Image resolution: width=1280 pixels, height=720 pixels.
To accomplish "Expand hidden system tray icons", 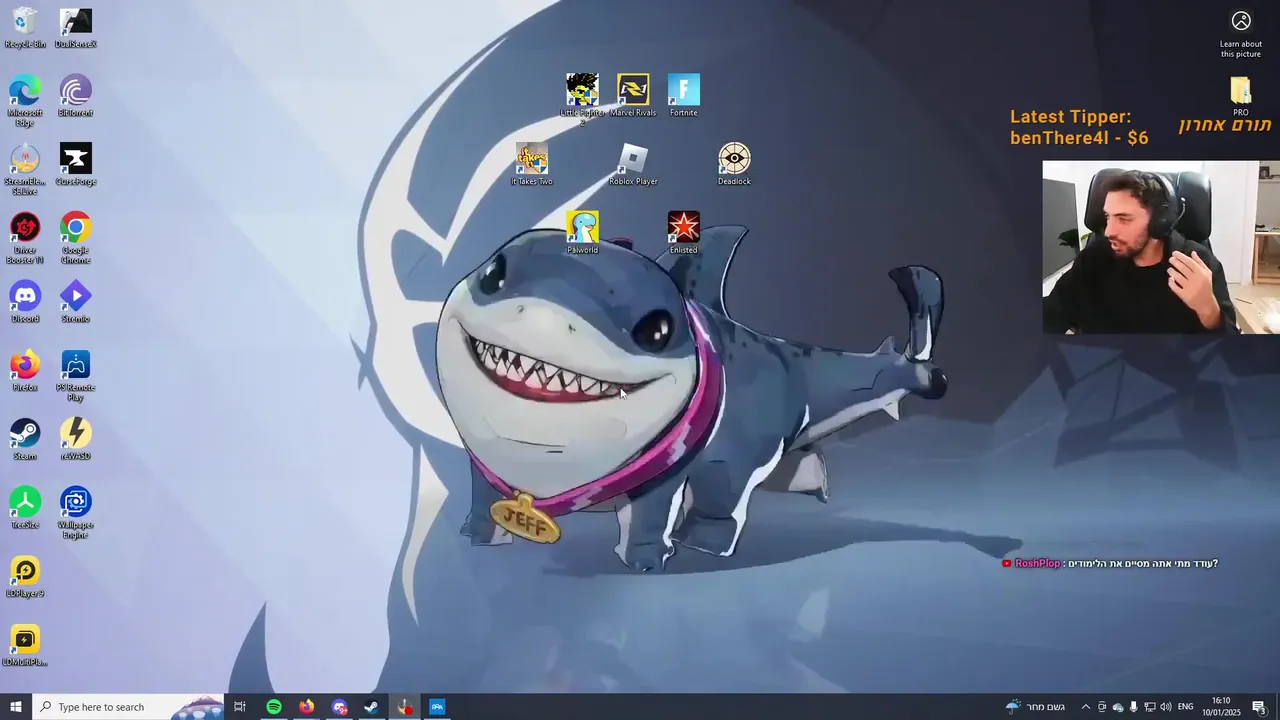I will pos(1085,707).
